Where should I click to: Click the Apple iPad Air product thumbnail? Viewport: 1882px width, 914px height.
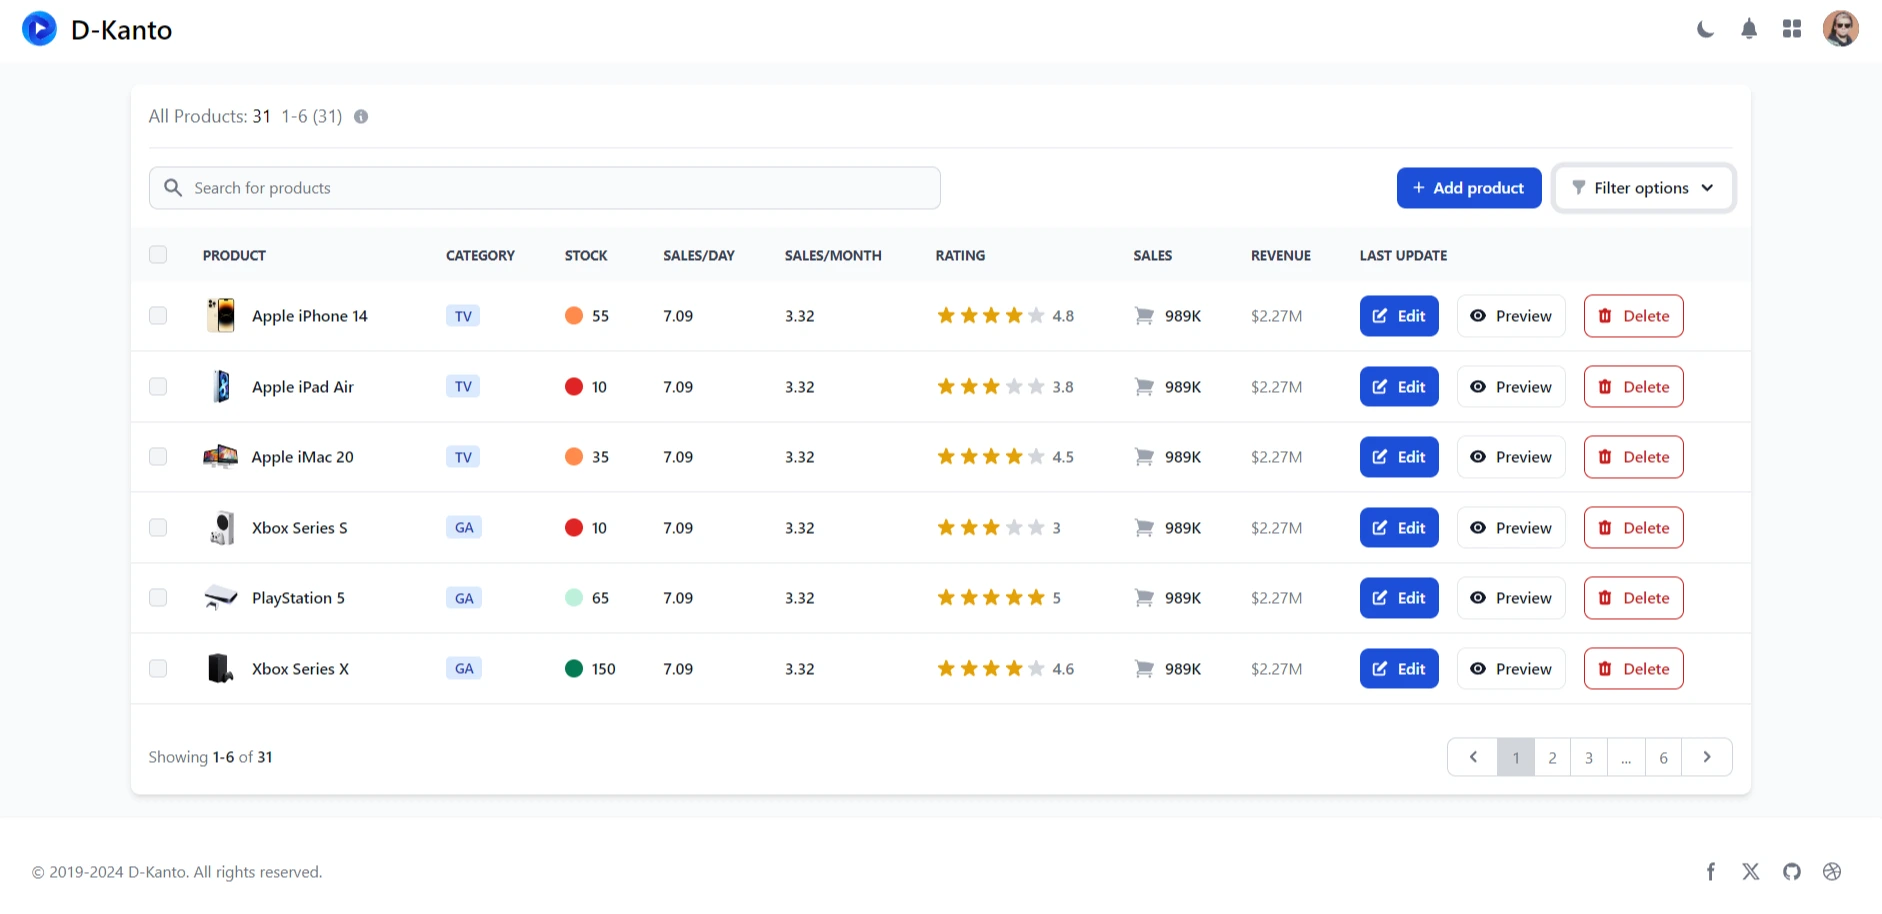(221, 386)
